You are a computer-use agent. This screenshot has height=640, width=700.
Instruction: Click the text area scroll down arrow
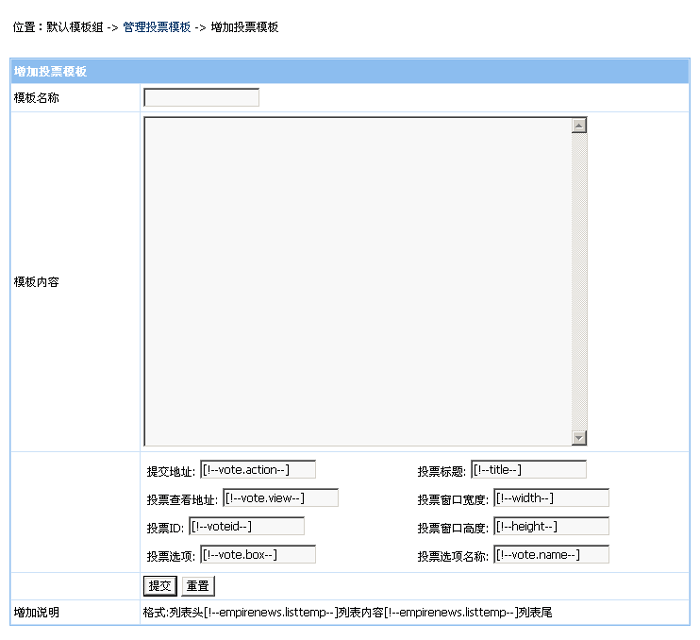pyautogui.click(x=579, y=438)
